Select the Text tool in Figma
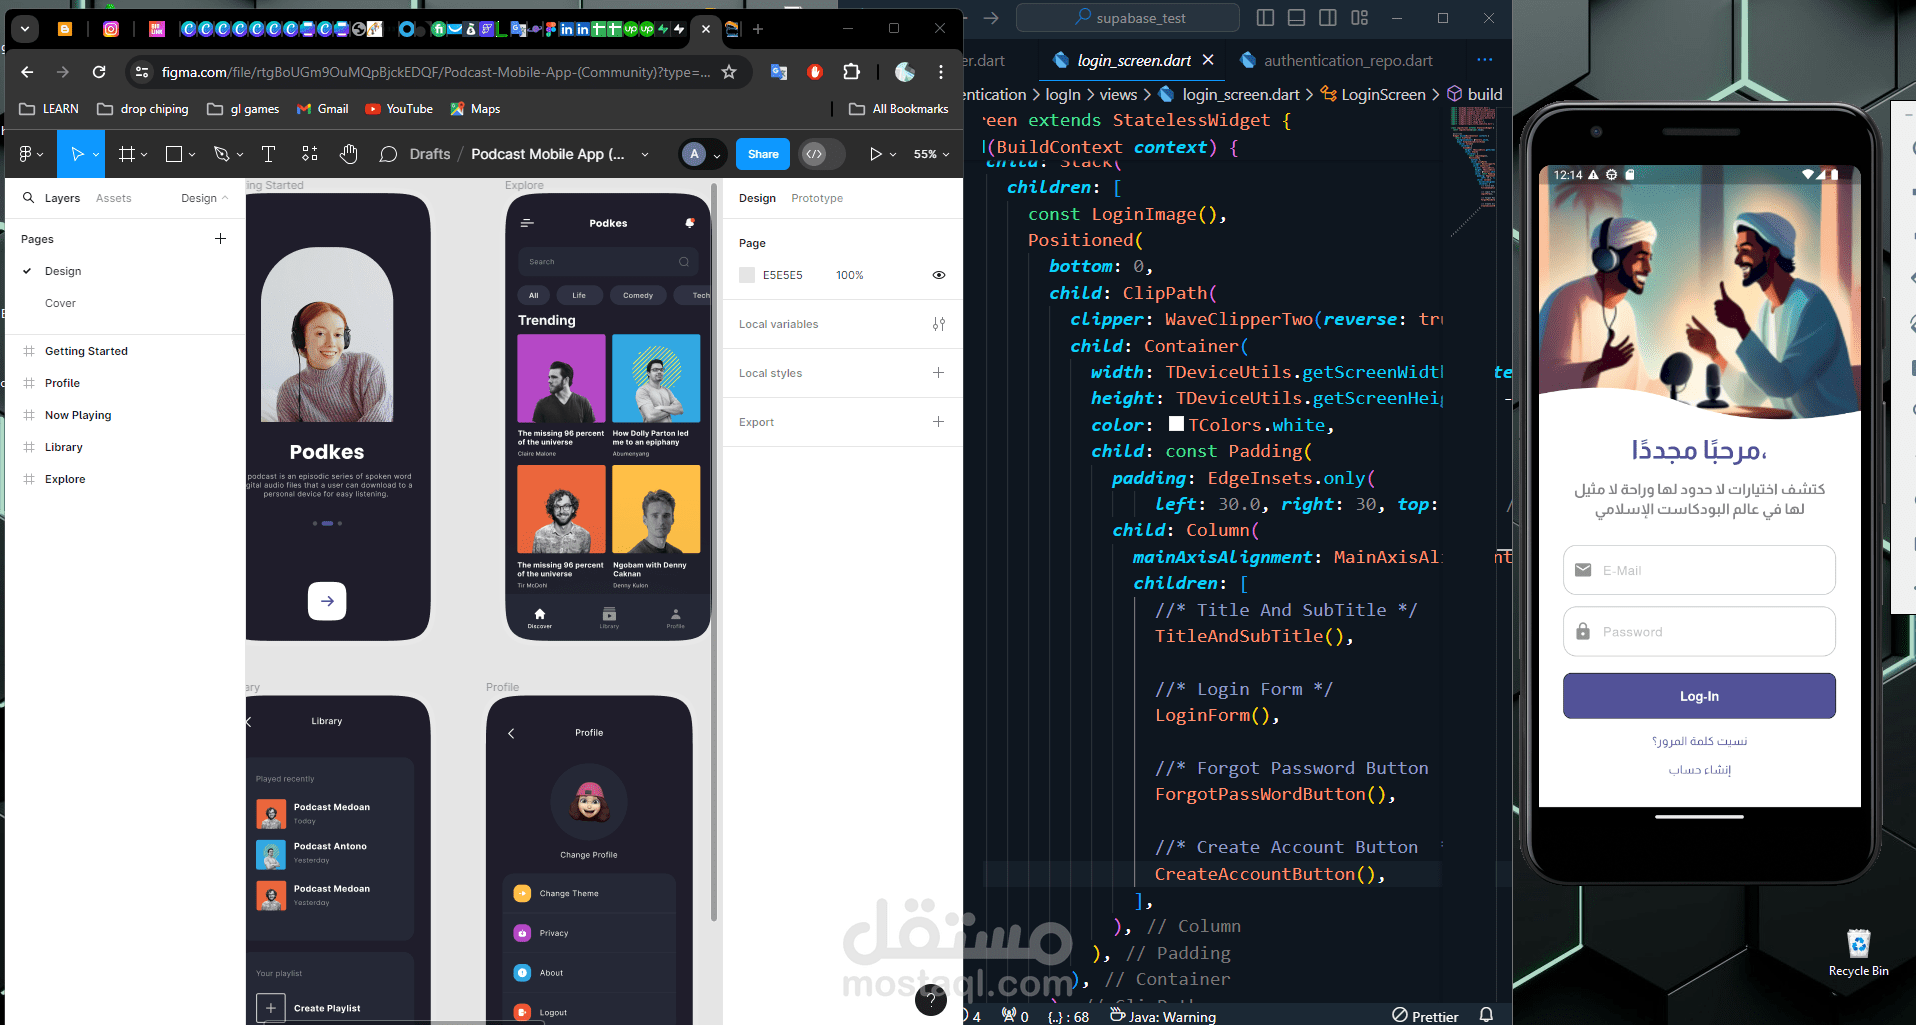This screenshot has width=1916, height=1025. (x=268, y=154)
